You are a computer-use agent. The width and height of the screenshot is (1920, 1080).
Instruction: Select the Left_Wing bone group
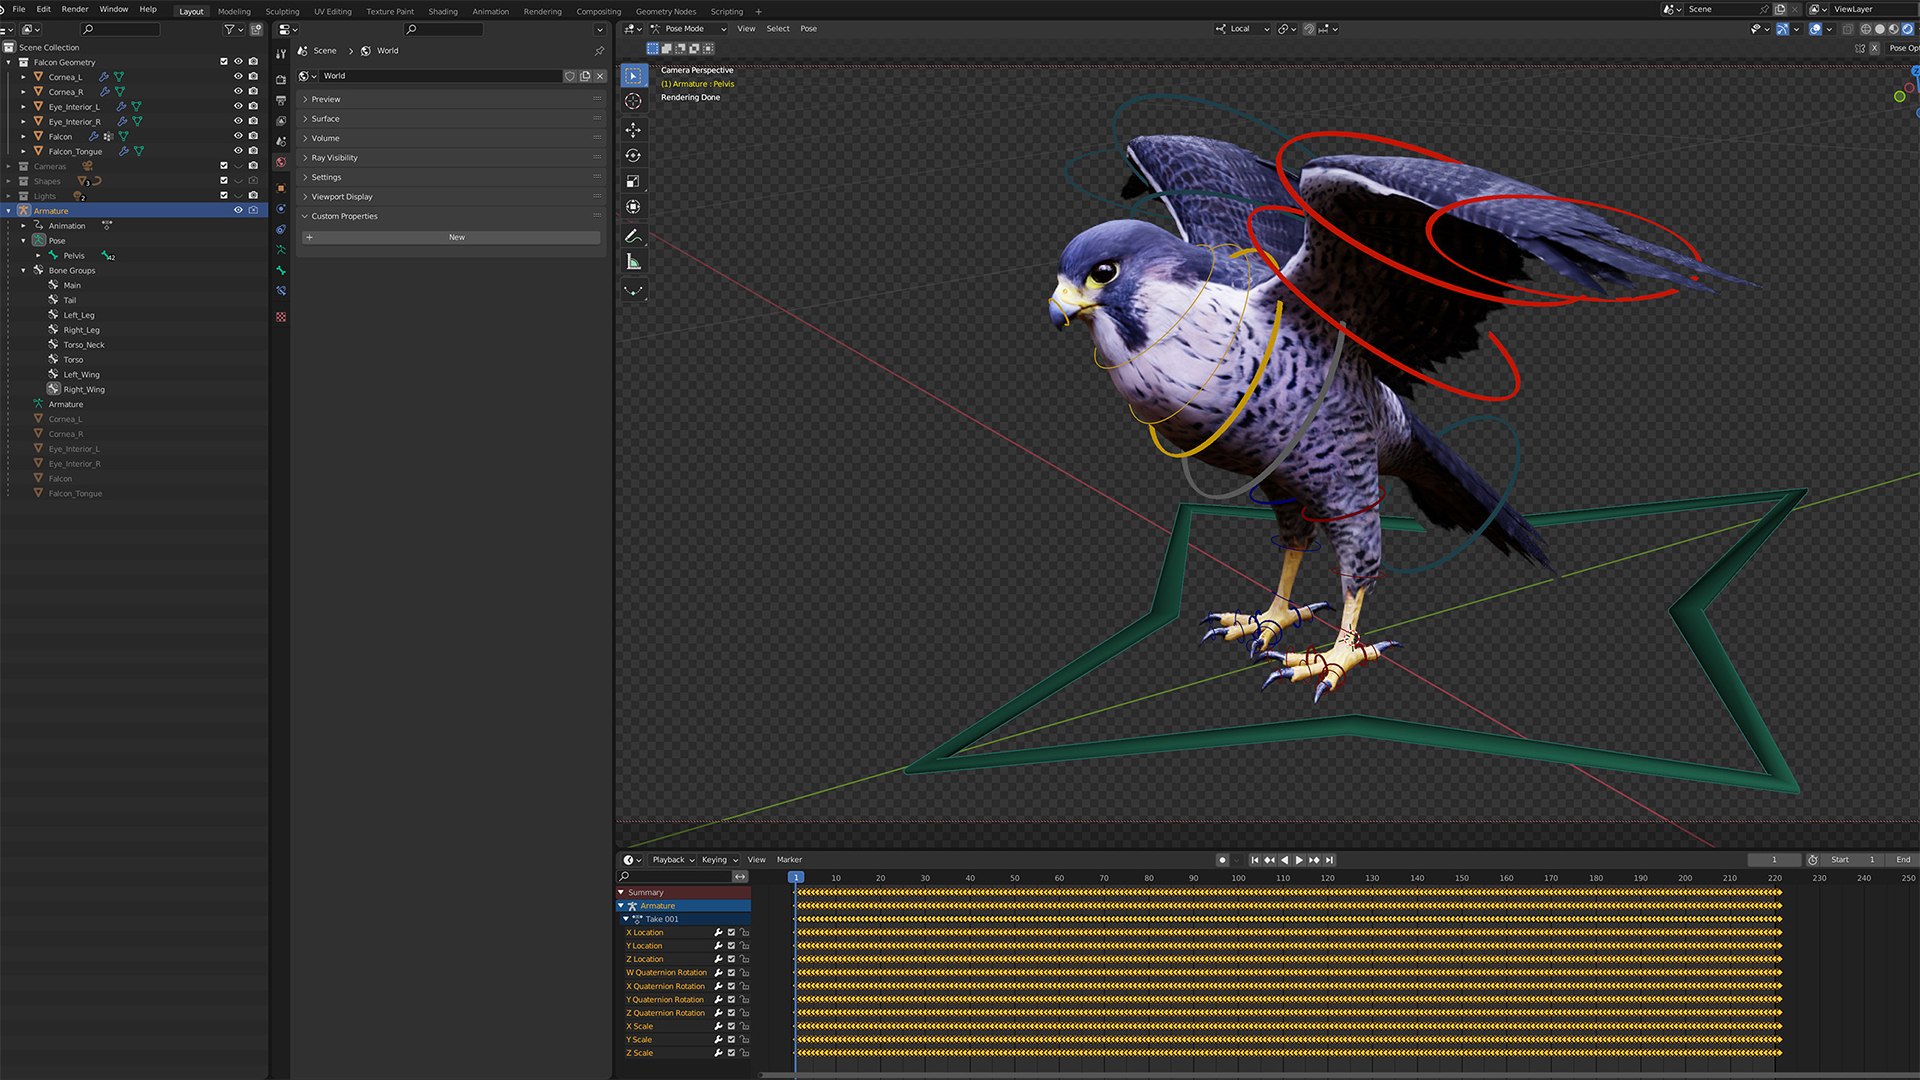(x=82, y=375)
